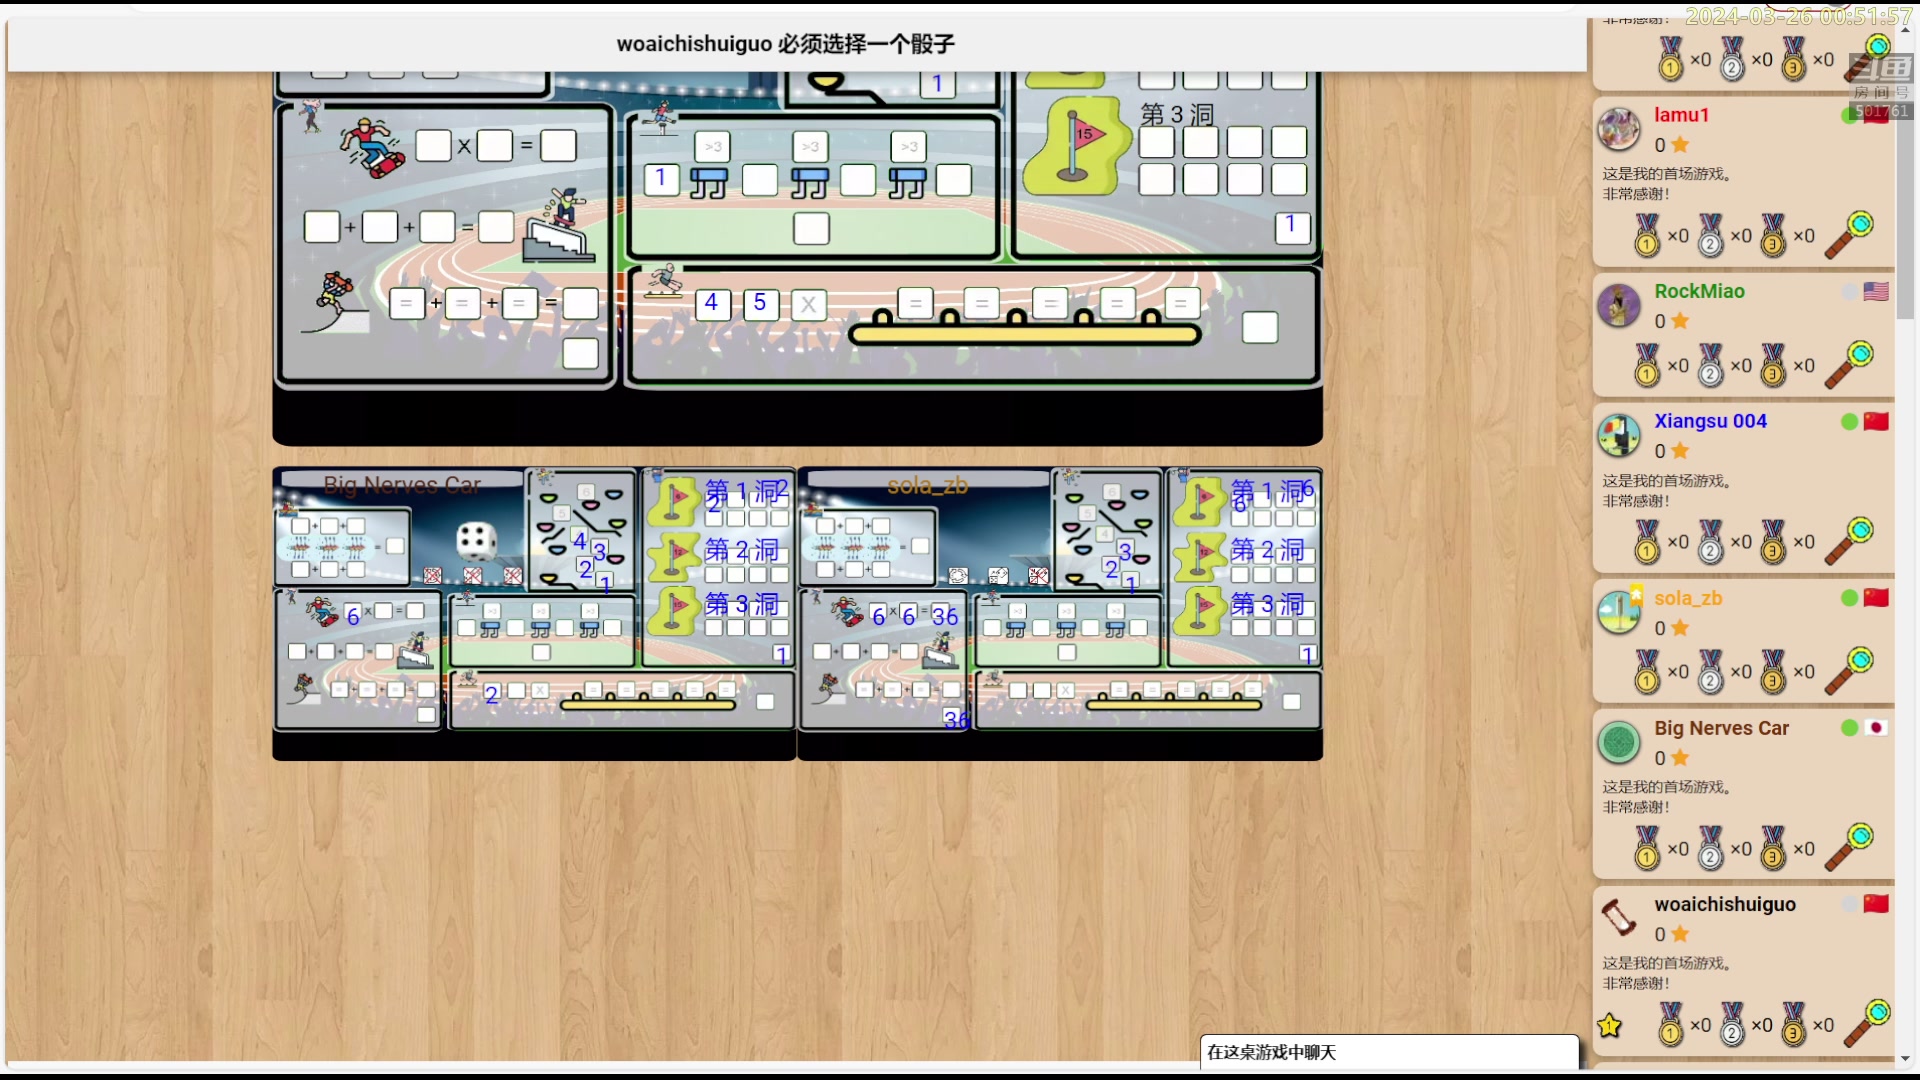
Task: Click the hourglass avatar of woaichishuiguo
Action: (x=1619, y=917)
